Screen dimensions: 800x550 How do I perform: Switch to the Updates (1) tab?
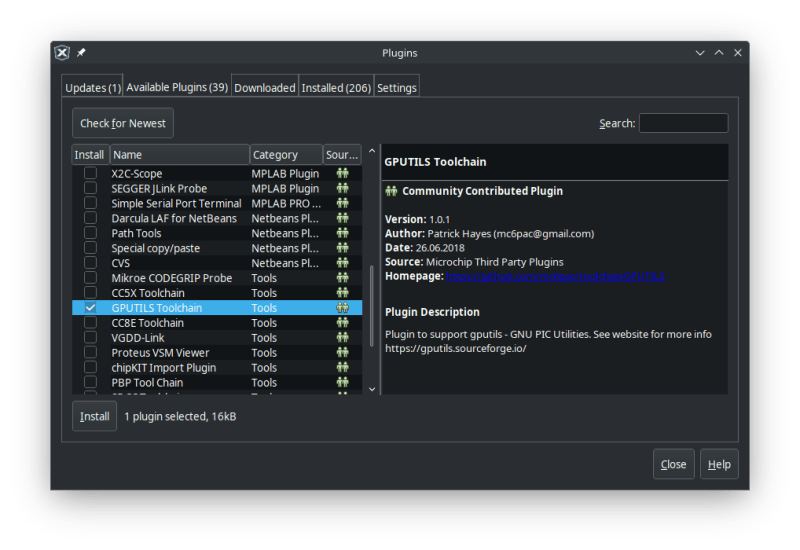point(93,88)
